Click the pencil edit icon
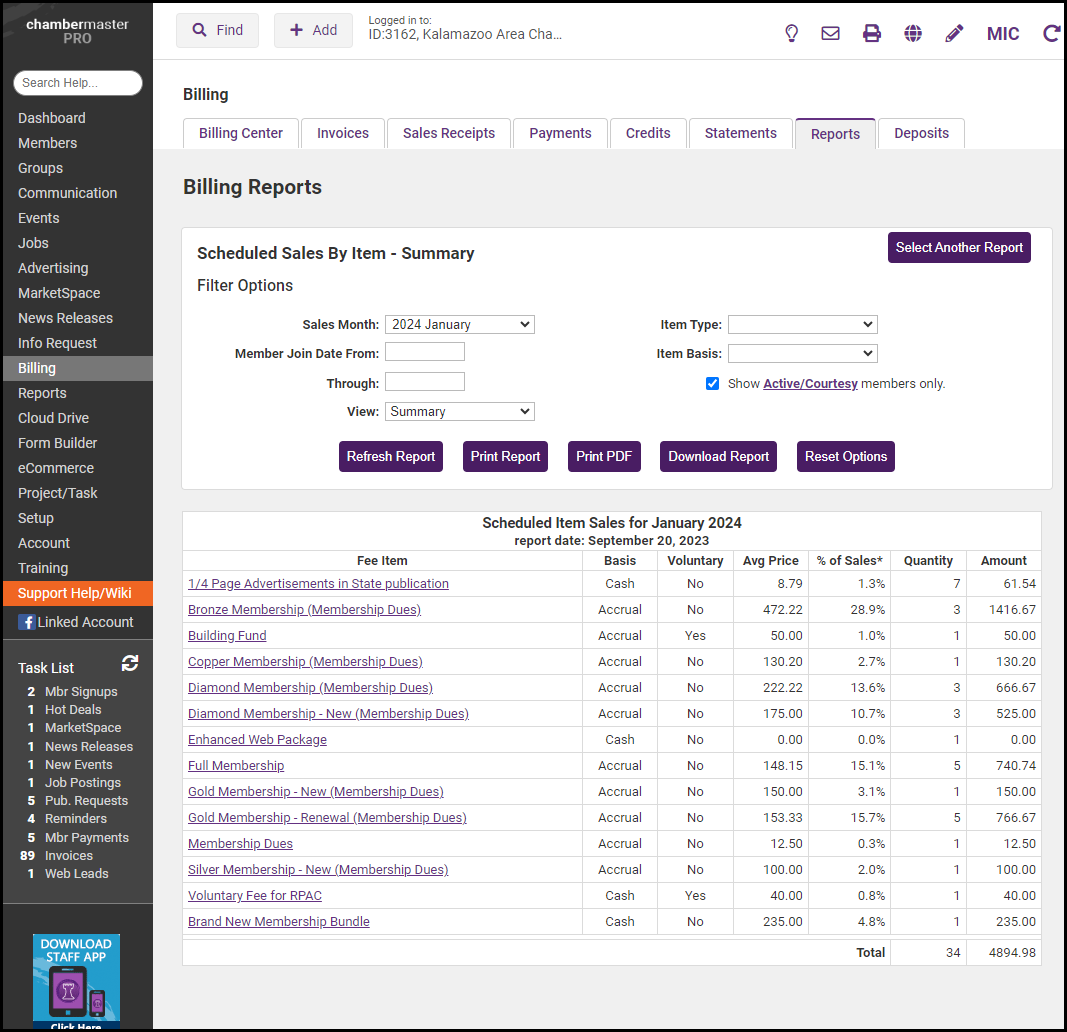This screenshot has width=1067, height=1032. tap(954, 33)
